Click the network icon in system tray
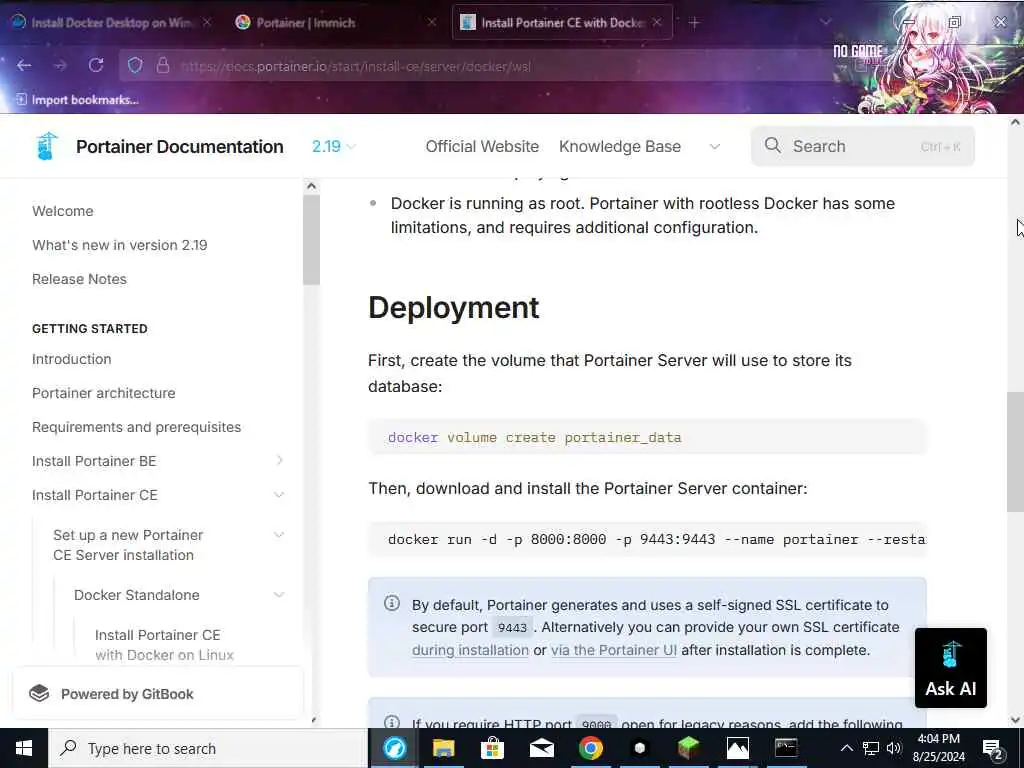This screenshot has width=1024, height=768. pyautogui.click(x=871, y=748)
